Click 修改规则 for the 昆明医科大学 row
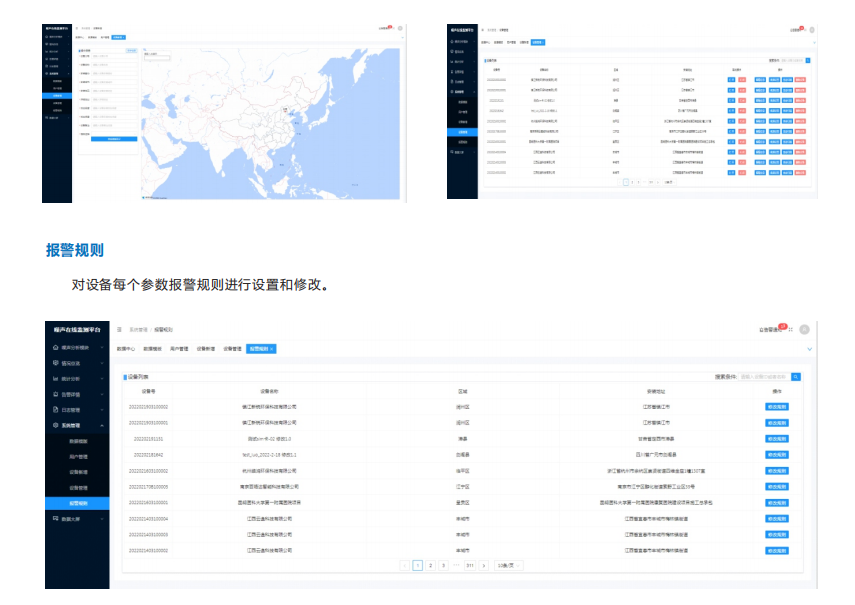The height and width of the screenshot is (605, 855). point(776,503)
